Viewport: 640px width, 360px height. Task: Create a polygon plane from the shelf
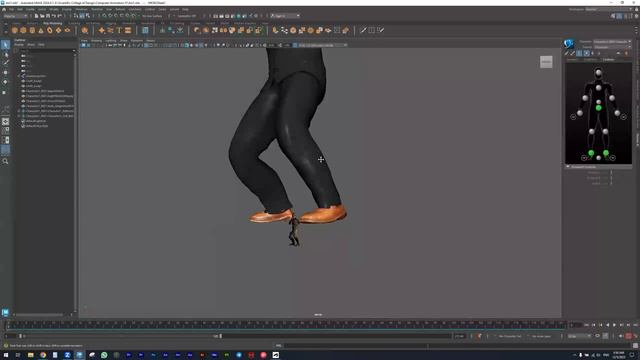[58, 30]
